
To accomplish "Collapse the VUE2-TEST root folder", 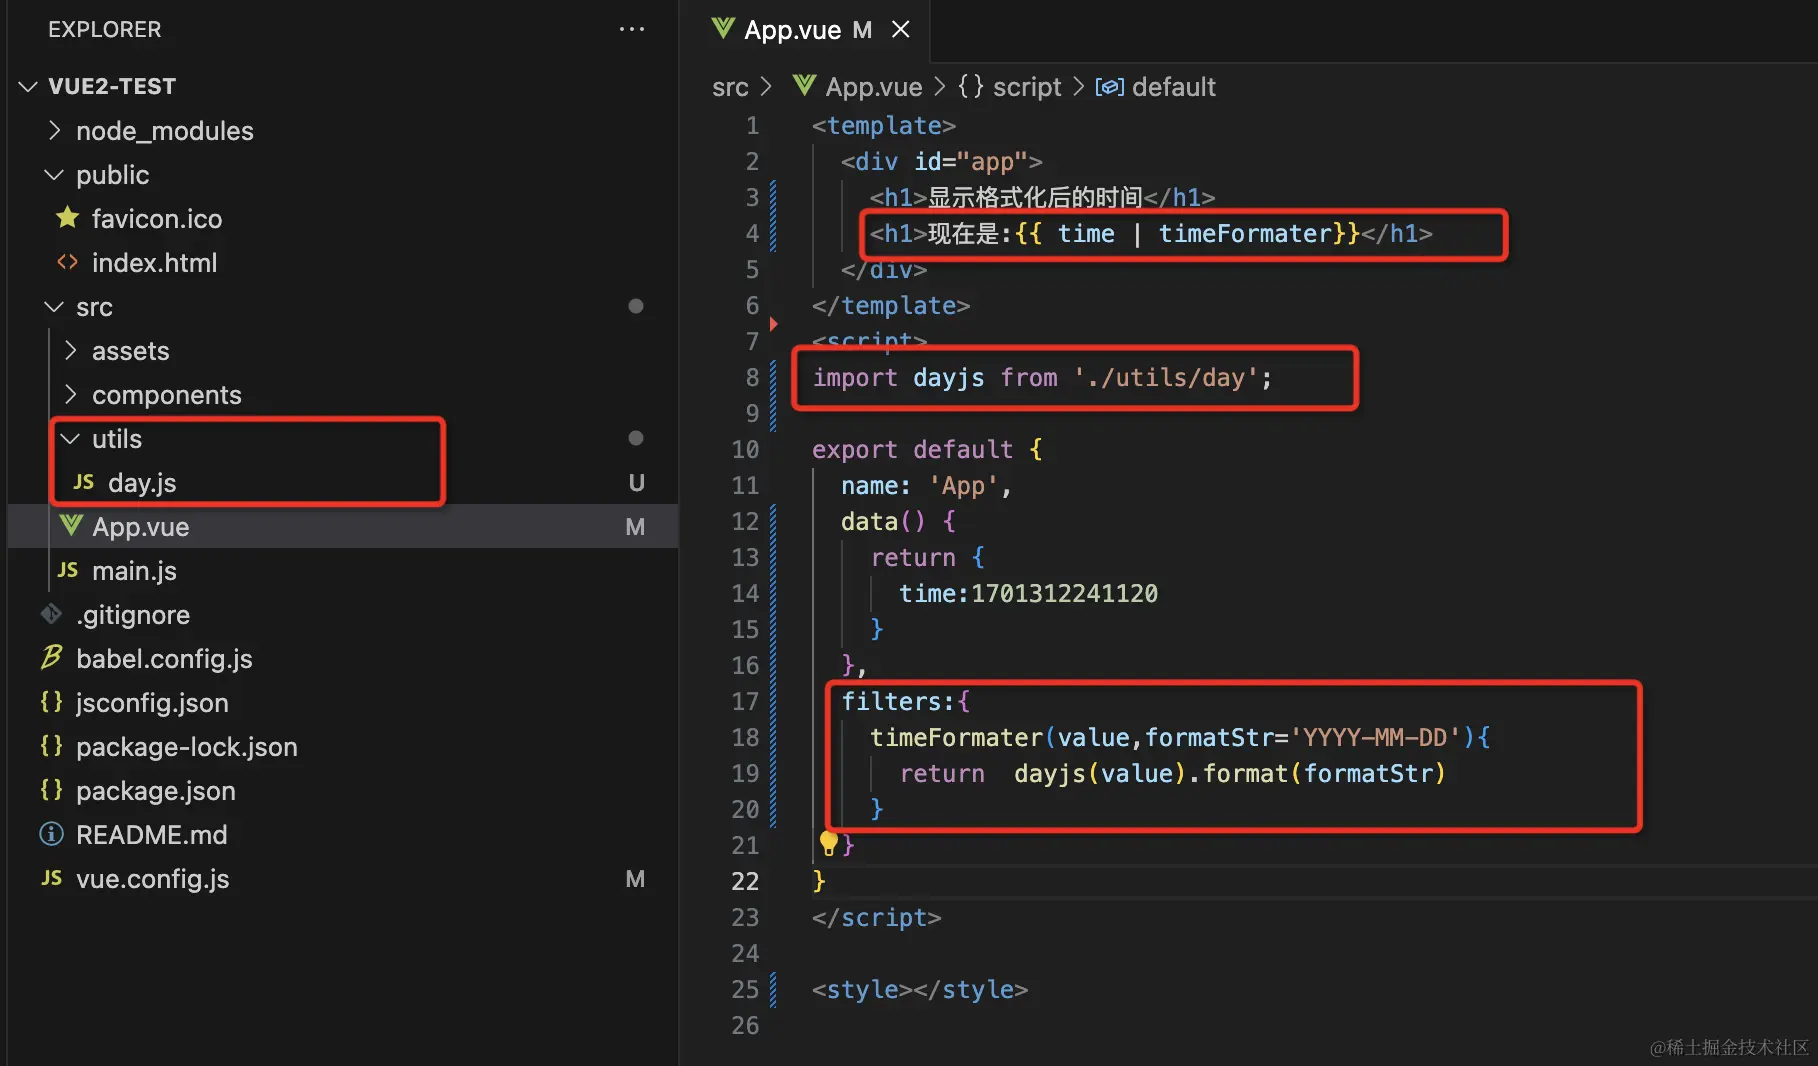I will point(28,87).
